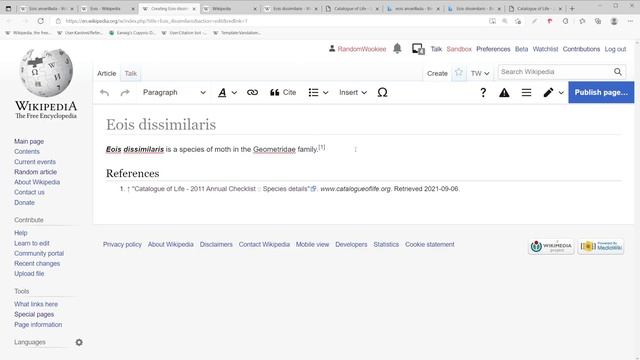Viewport: 640px width, 360px height.
Task: Open Special pages
Action: click(x=34, y=314)
